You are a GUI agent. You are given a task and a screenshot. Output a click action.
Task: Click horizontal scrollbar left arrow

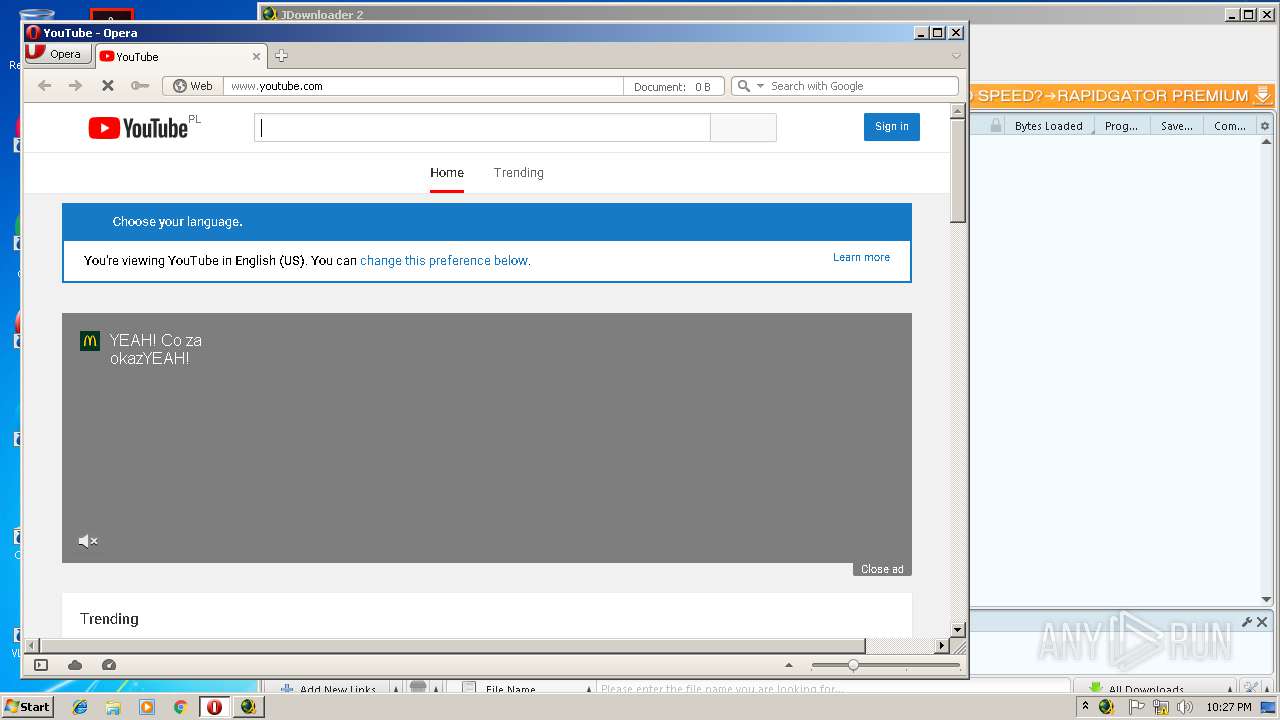[x=32, y=646]
